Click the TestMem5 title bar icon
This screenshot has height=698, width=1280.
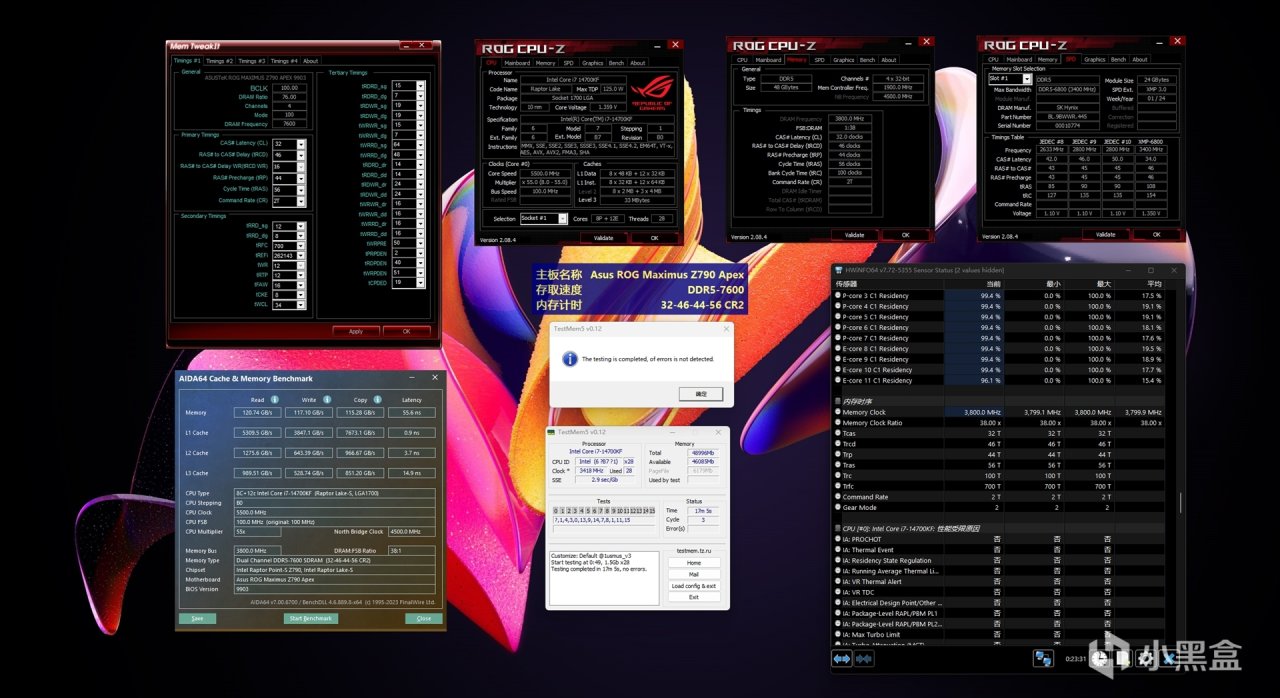point(550,432)
